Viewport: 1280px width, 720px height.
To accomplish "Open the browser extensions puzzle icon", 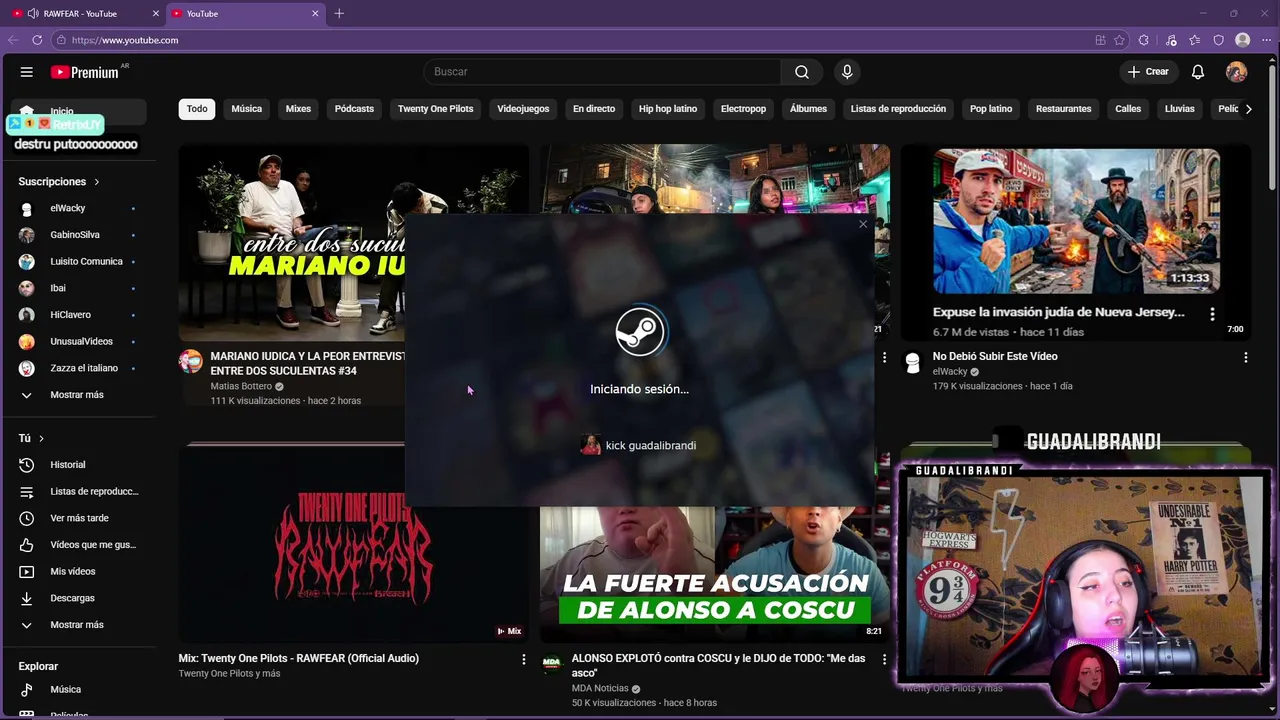I will (x=1144, y=40).
